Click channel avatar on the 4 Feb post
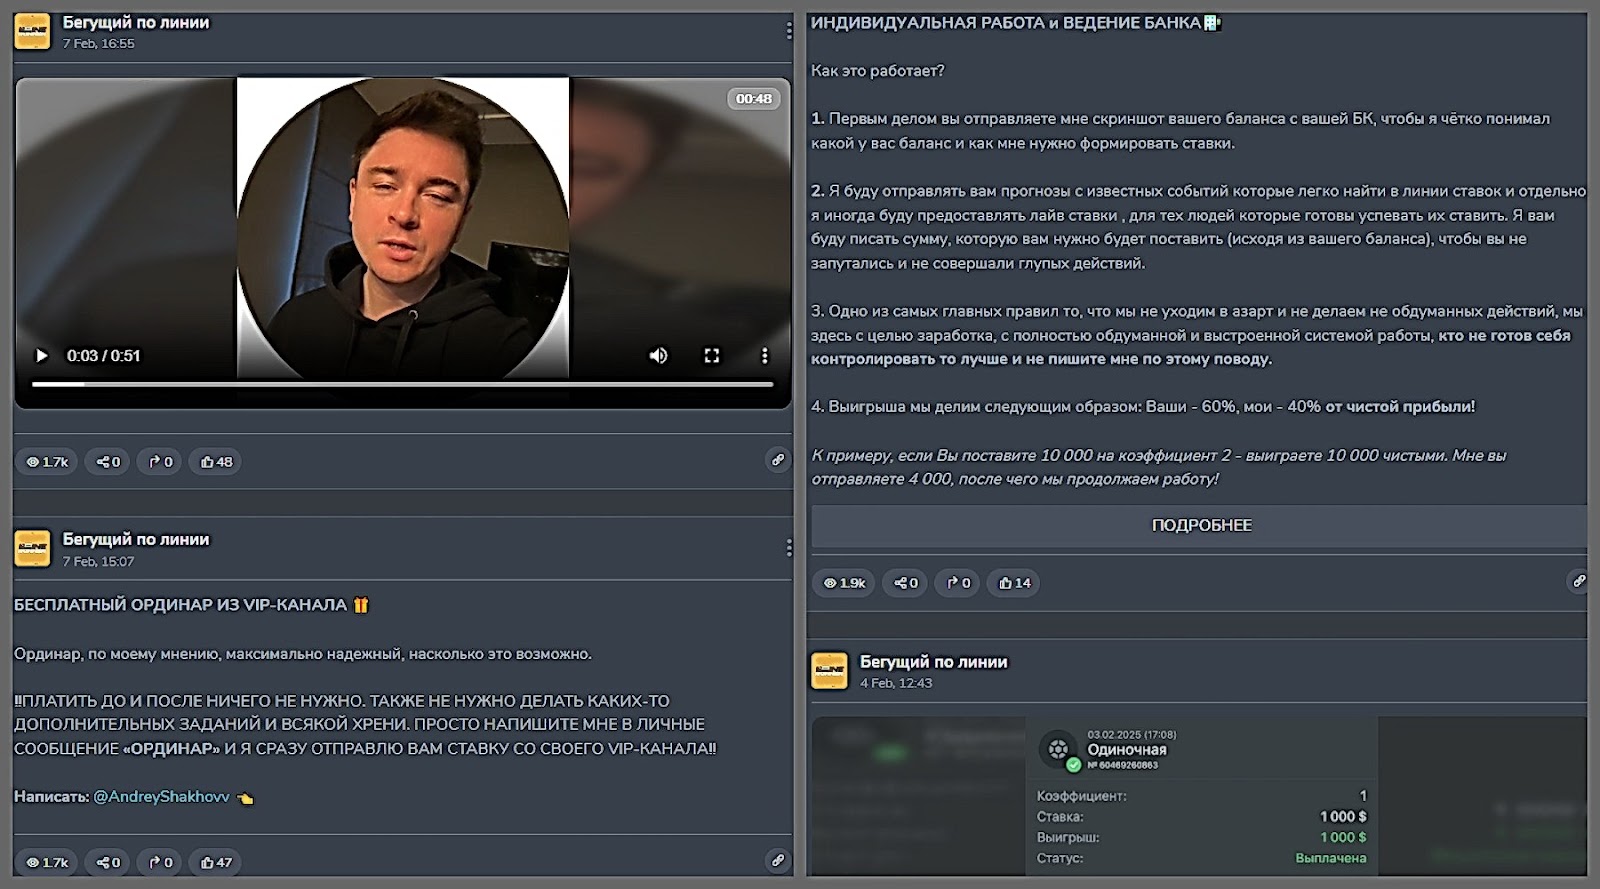 click(x=829, y=671)
